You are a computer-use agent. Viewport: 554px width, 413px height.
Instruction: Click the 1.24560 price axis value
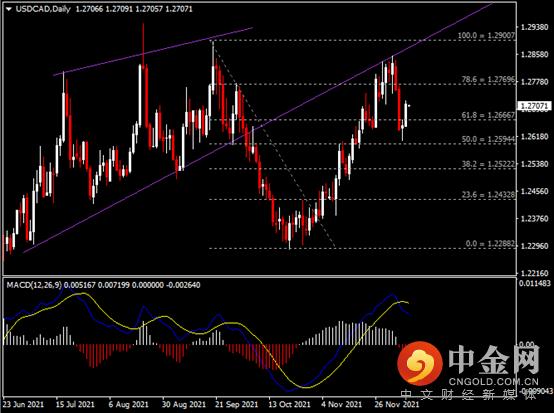coord(535,191)
